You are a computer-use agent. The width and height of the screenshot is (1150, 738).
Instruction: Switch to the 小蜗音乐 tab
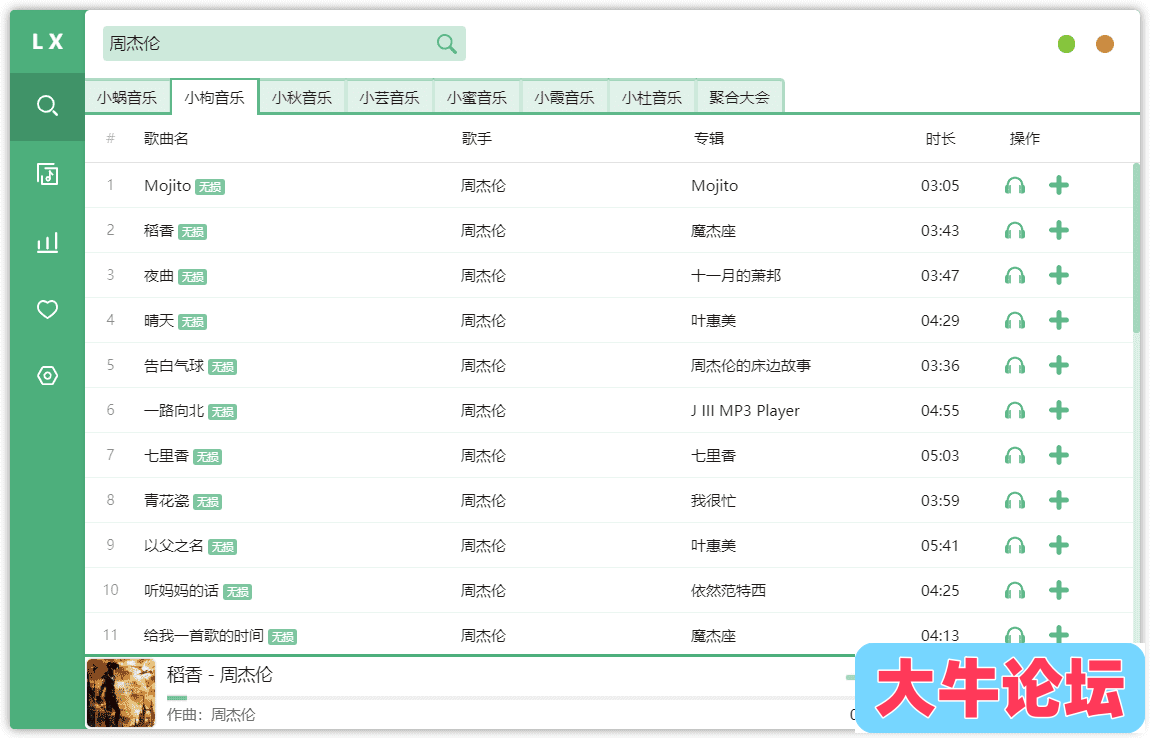click(x=127, y=97)
